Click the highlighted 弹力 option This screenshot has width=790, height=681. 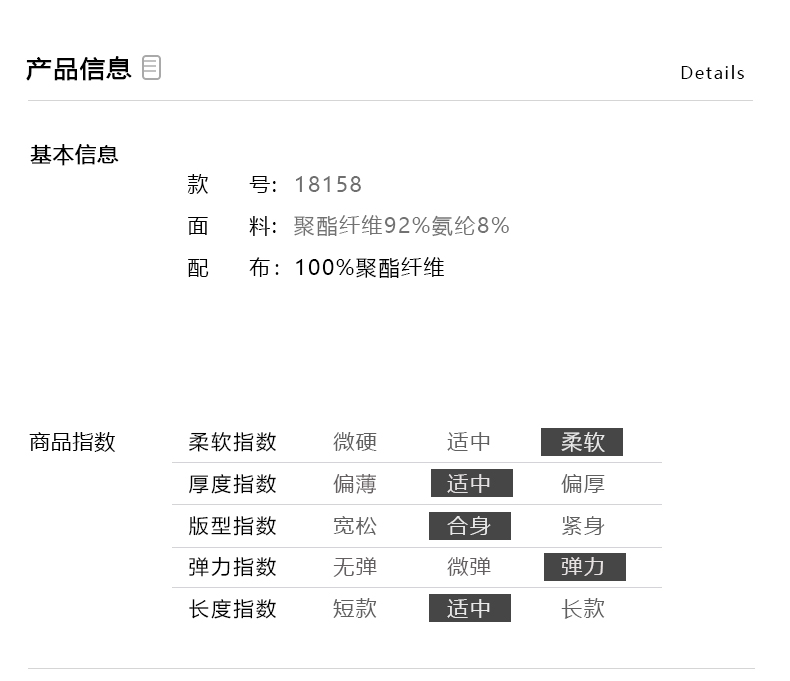pyautogui.click(x=584, y=567)
